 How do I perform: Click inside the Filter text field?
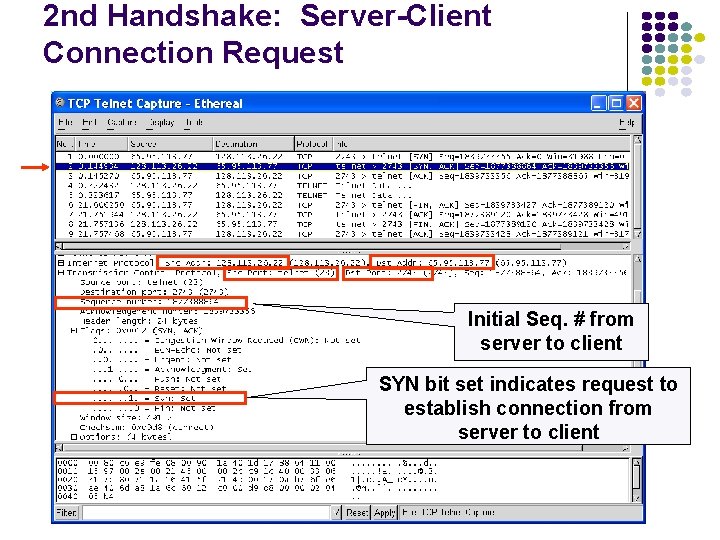(207, 512)
